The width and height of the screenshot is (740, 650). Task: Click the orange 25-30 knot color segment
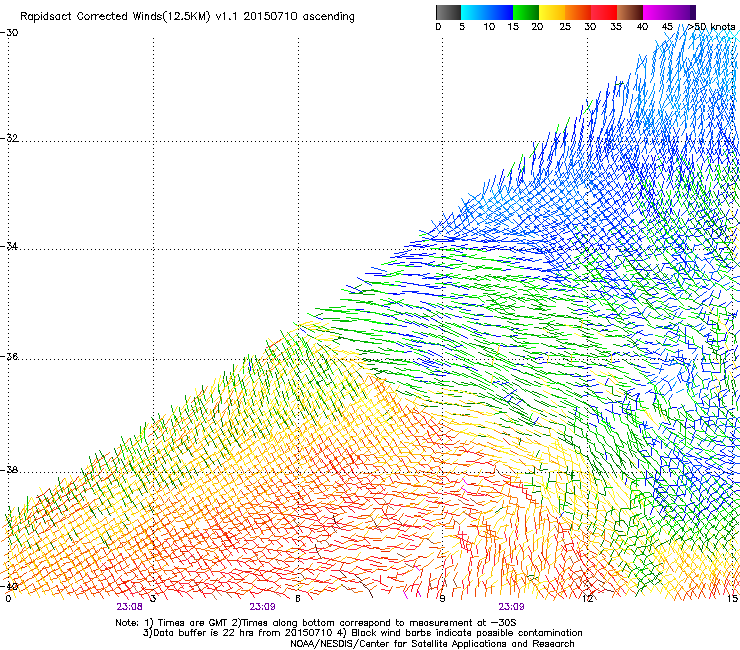(x=578, y=12)
